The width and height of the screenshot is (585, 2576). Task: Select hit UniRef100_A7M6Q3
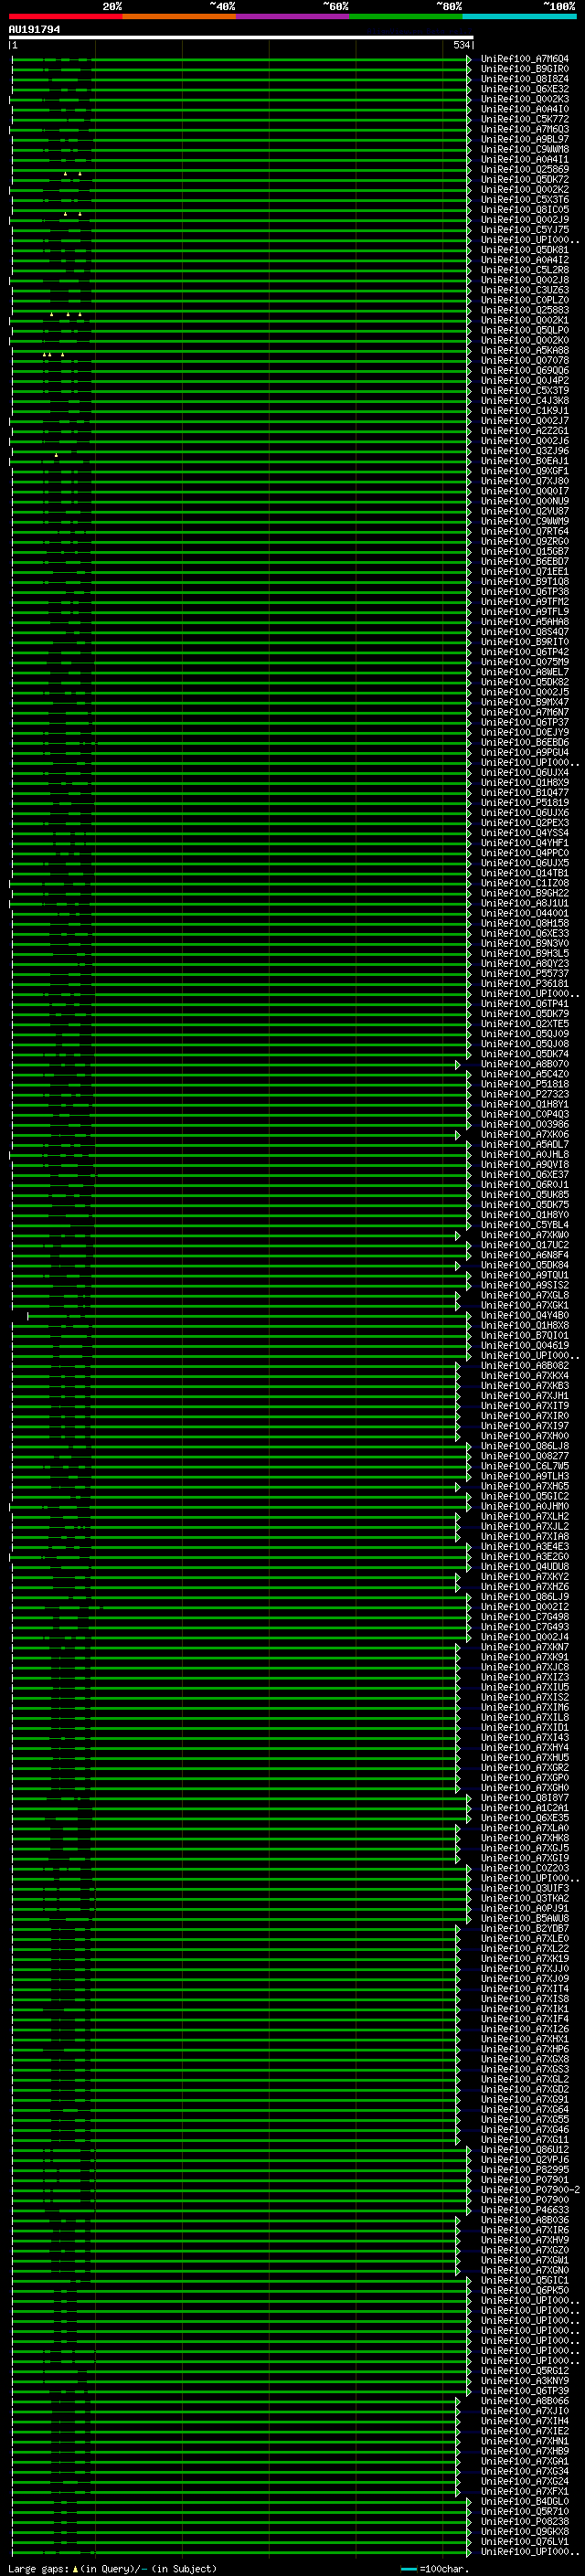[x=524, y=129]
